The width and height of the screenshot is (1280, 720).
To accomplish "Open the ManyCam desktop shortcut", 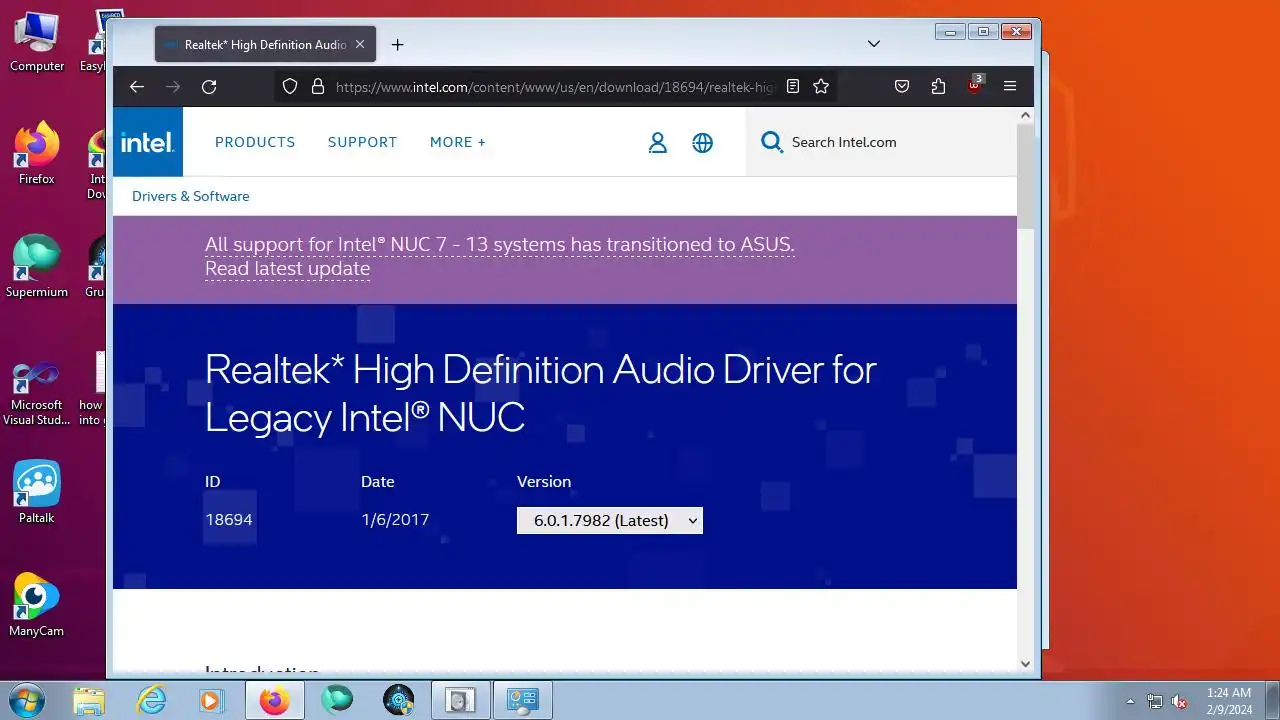I will tap(37, 605).
